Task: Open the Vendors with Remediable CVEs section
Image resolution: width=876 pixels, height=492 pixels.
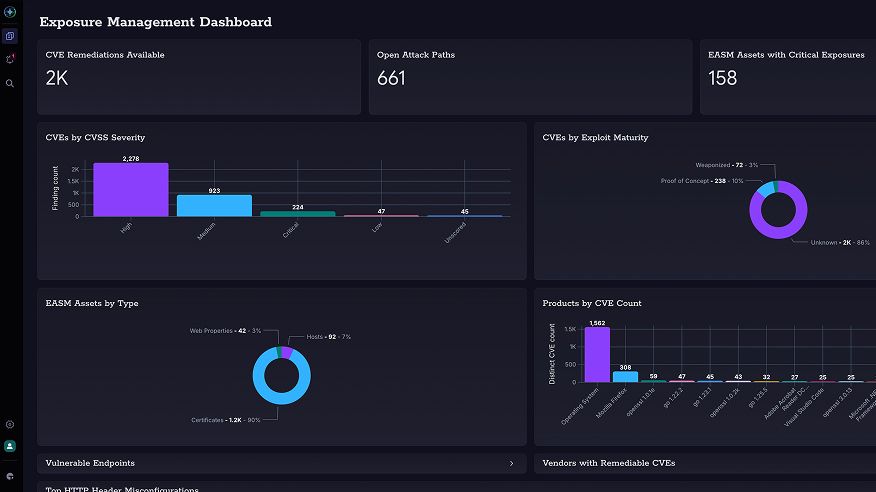Action: pos(705,464)
